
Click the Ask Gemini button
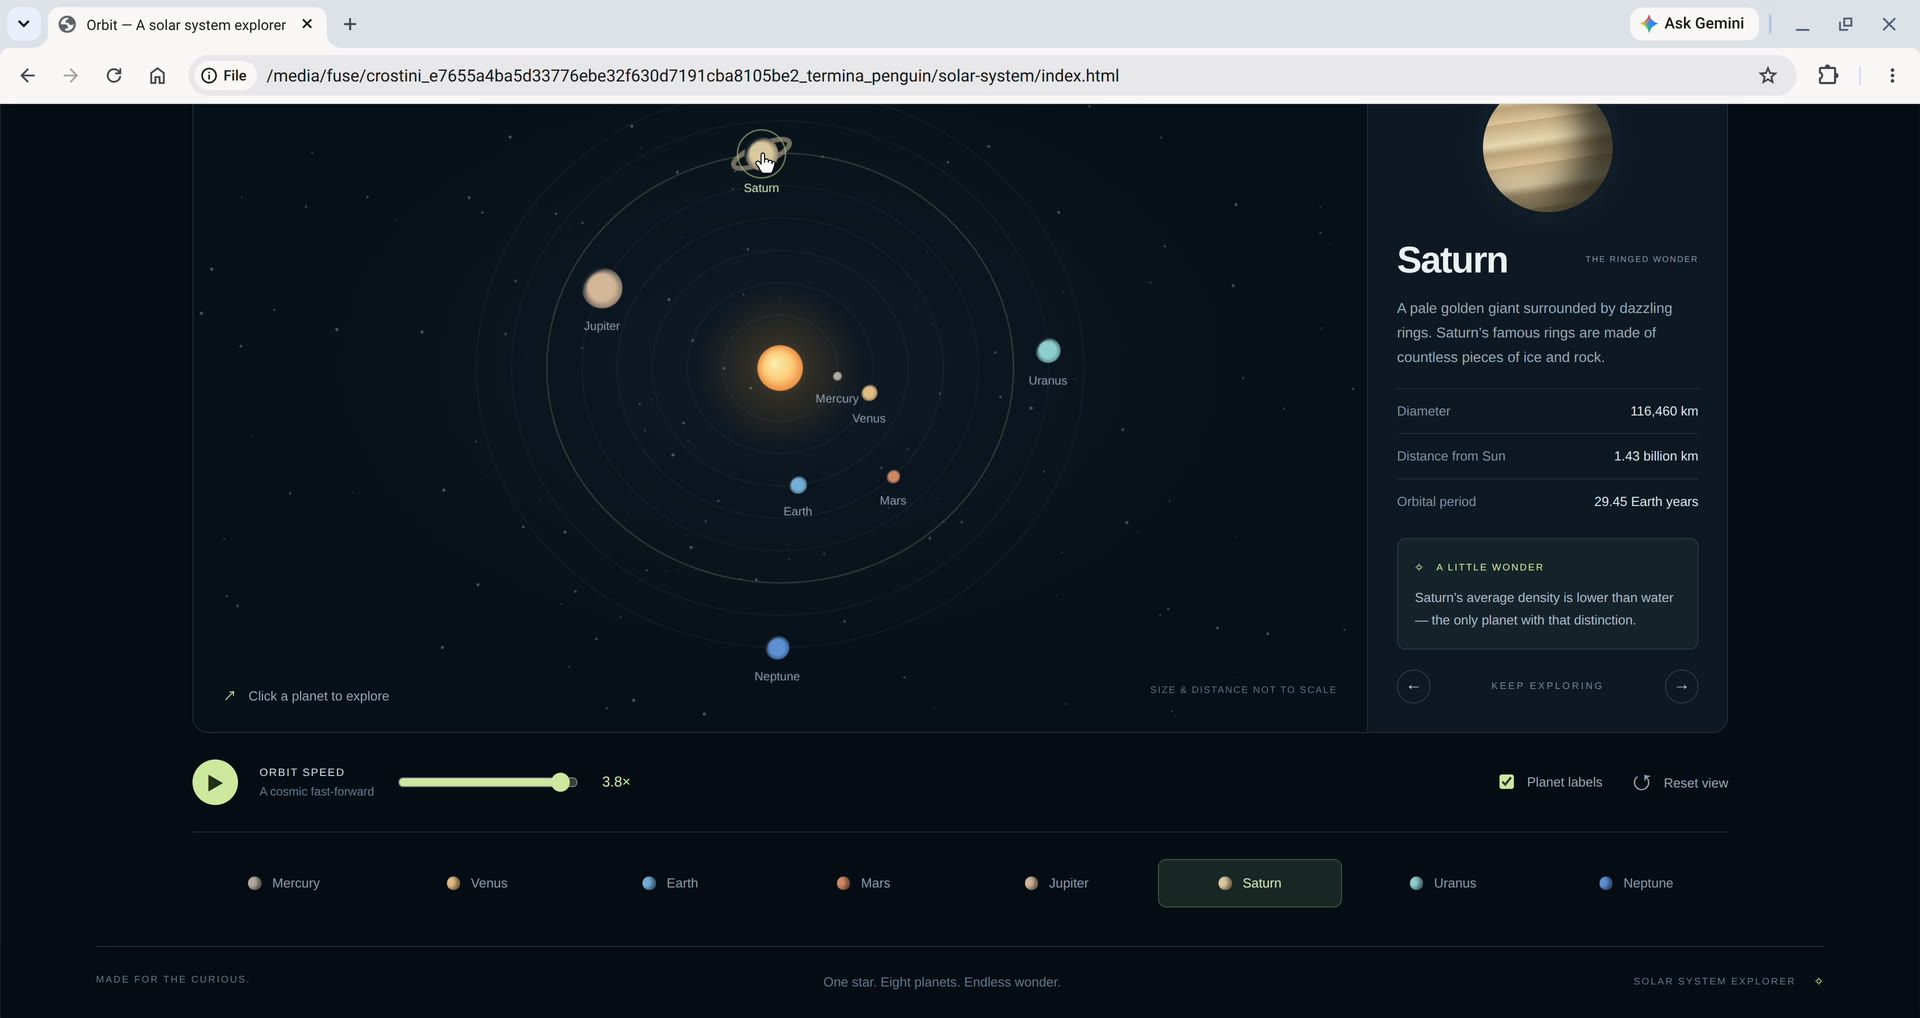(1694, 24)
